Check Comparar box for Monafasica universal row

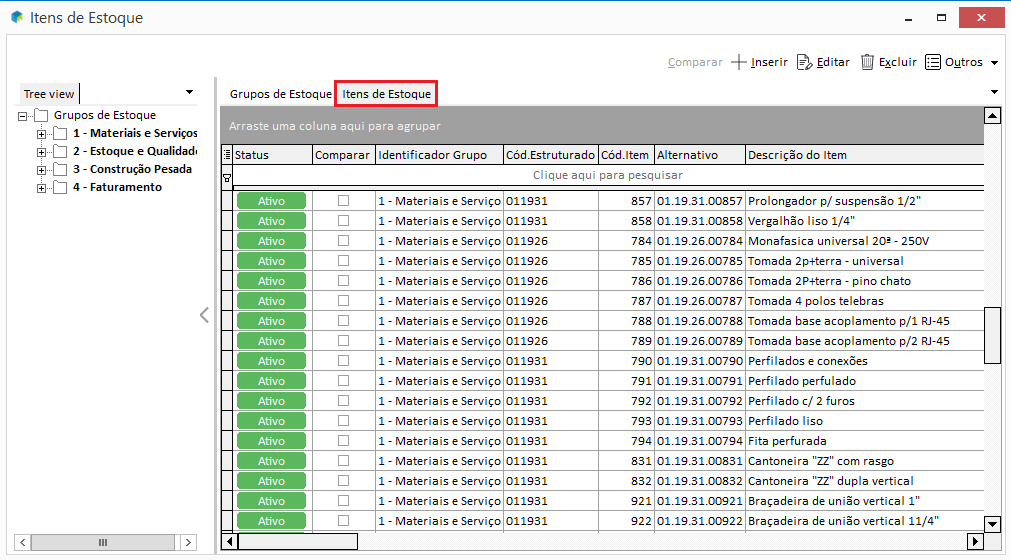pos(344,240)
